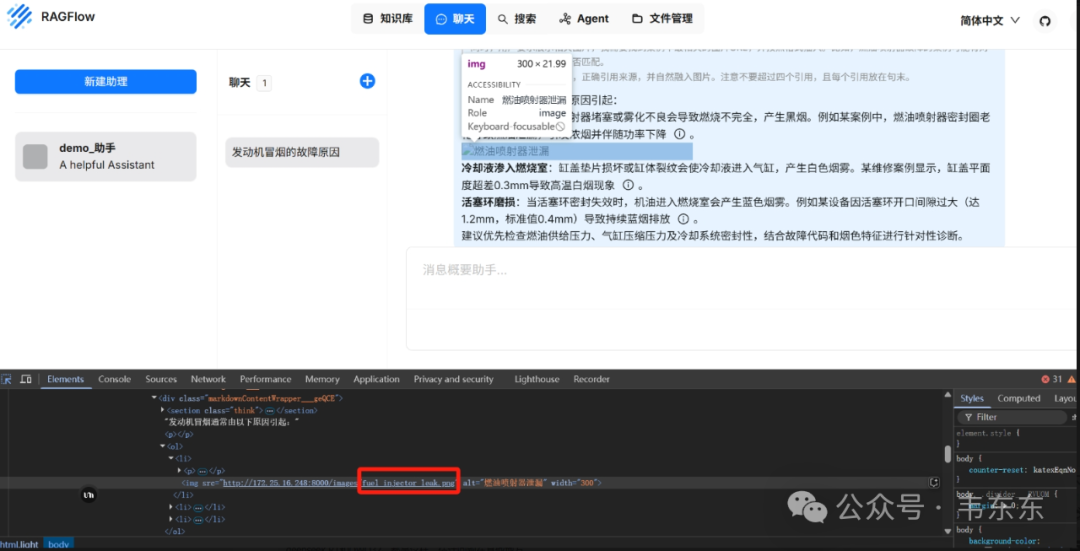Click the DevTools Styles pane scrollbar
This screenshot has width=1080, height=551.
[946, 454]
